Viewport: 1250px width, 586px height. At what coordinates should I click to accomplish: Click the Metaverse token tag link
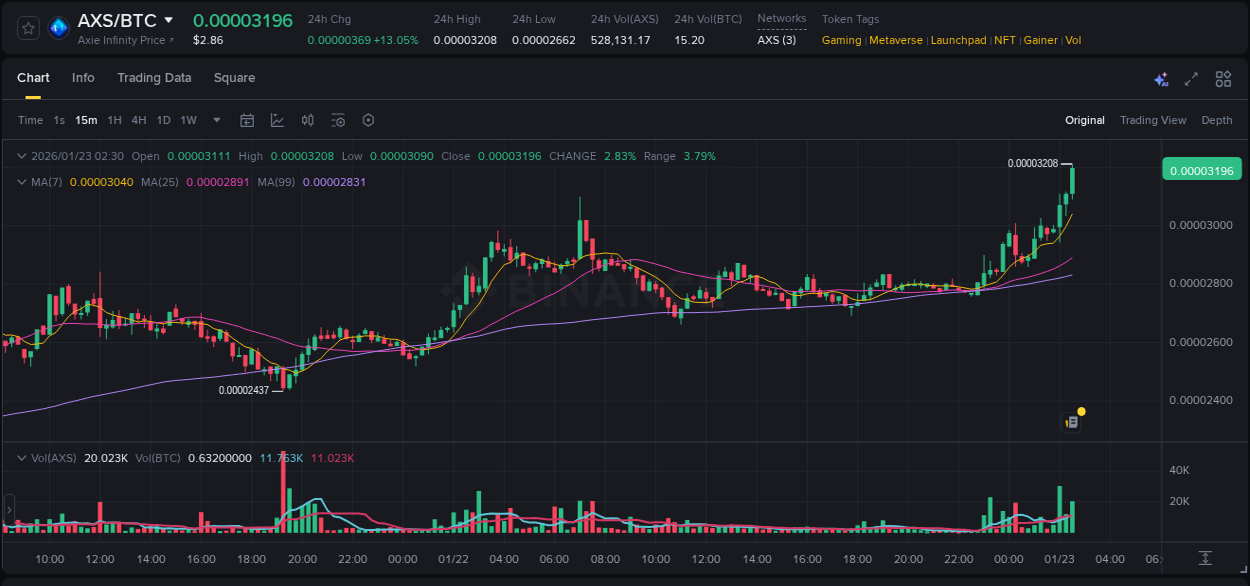896,40
